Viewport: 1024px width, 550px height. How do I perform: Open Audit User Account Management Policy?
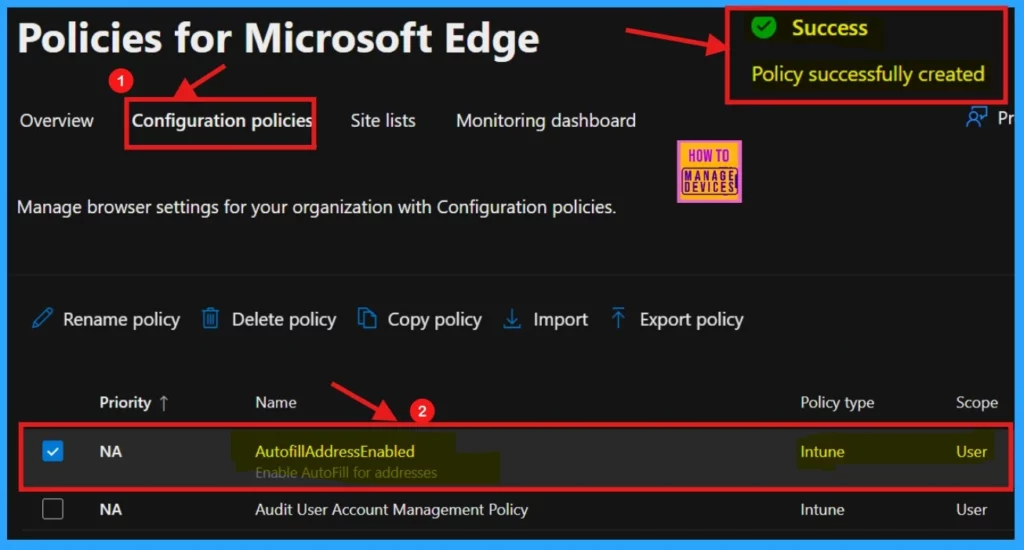coord(392,510)
